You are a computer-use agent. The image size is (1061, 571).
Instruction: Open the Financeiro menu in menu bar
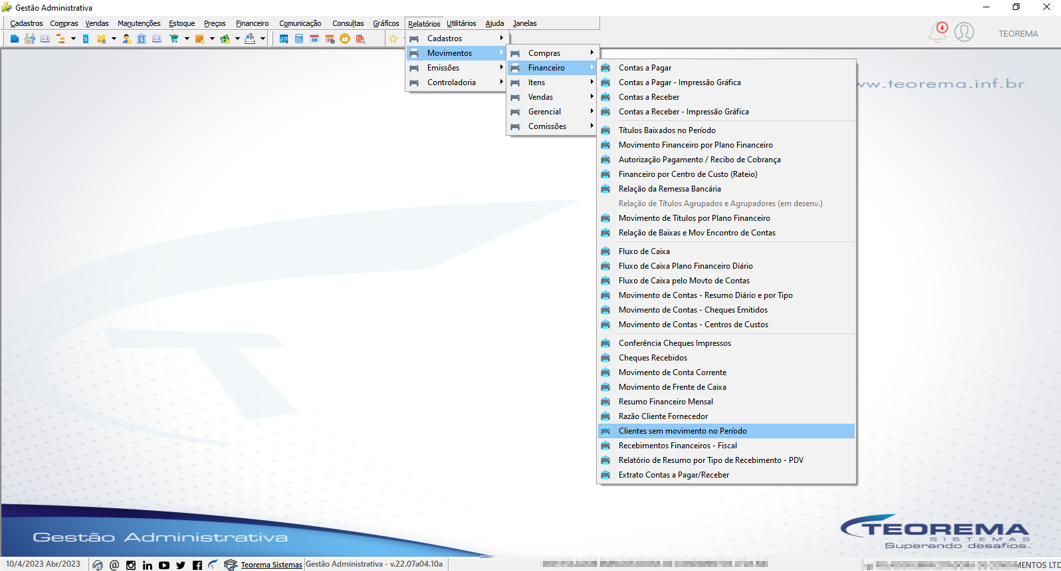click(x=252, y=24)
